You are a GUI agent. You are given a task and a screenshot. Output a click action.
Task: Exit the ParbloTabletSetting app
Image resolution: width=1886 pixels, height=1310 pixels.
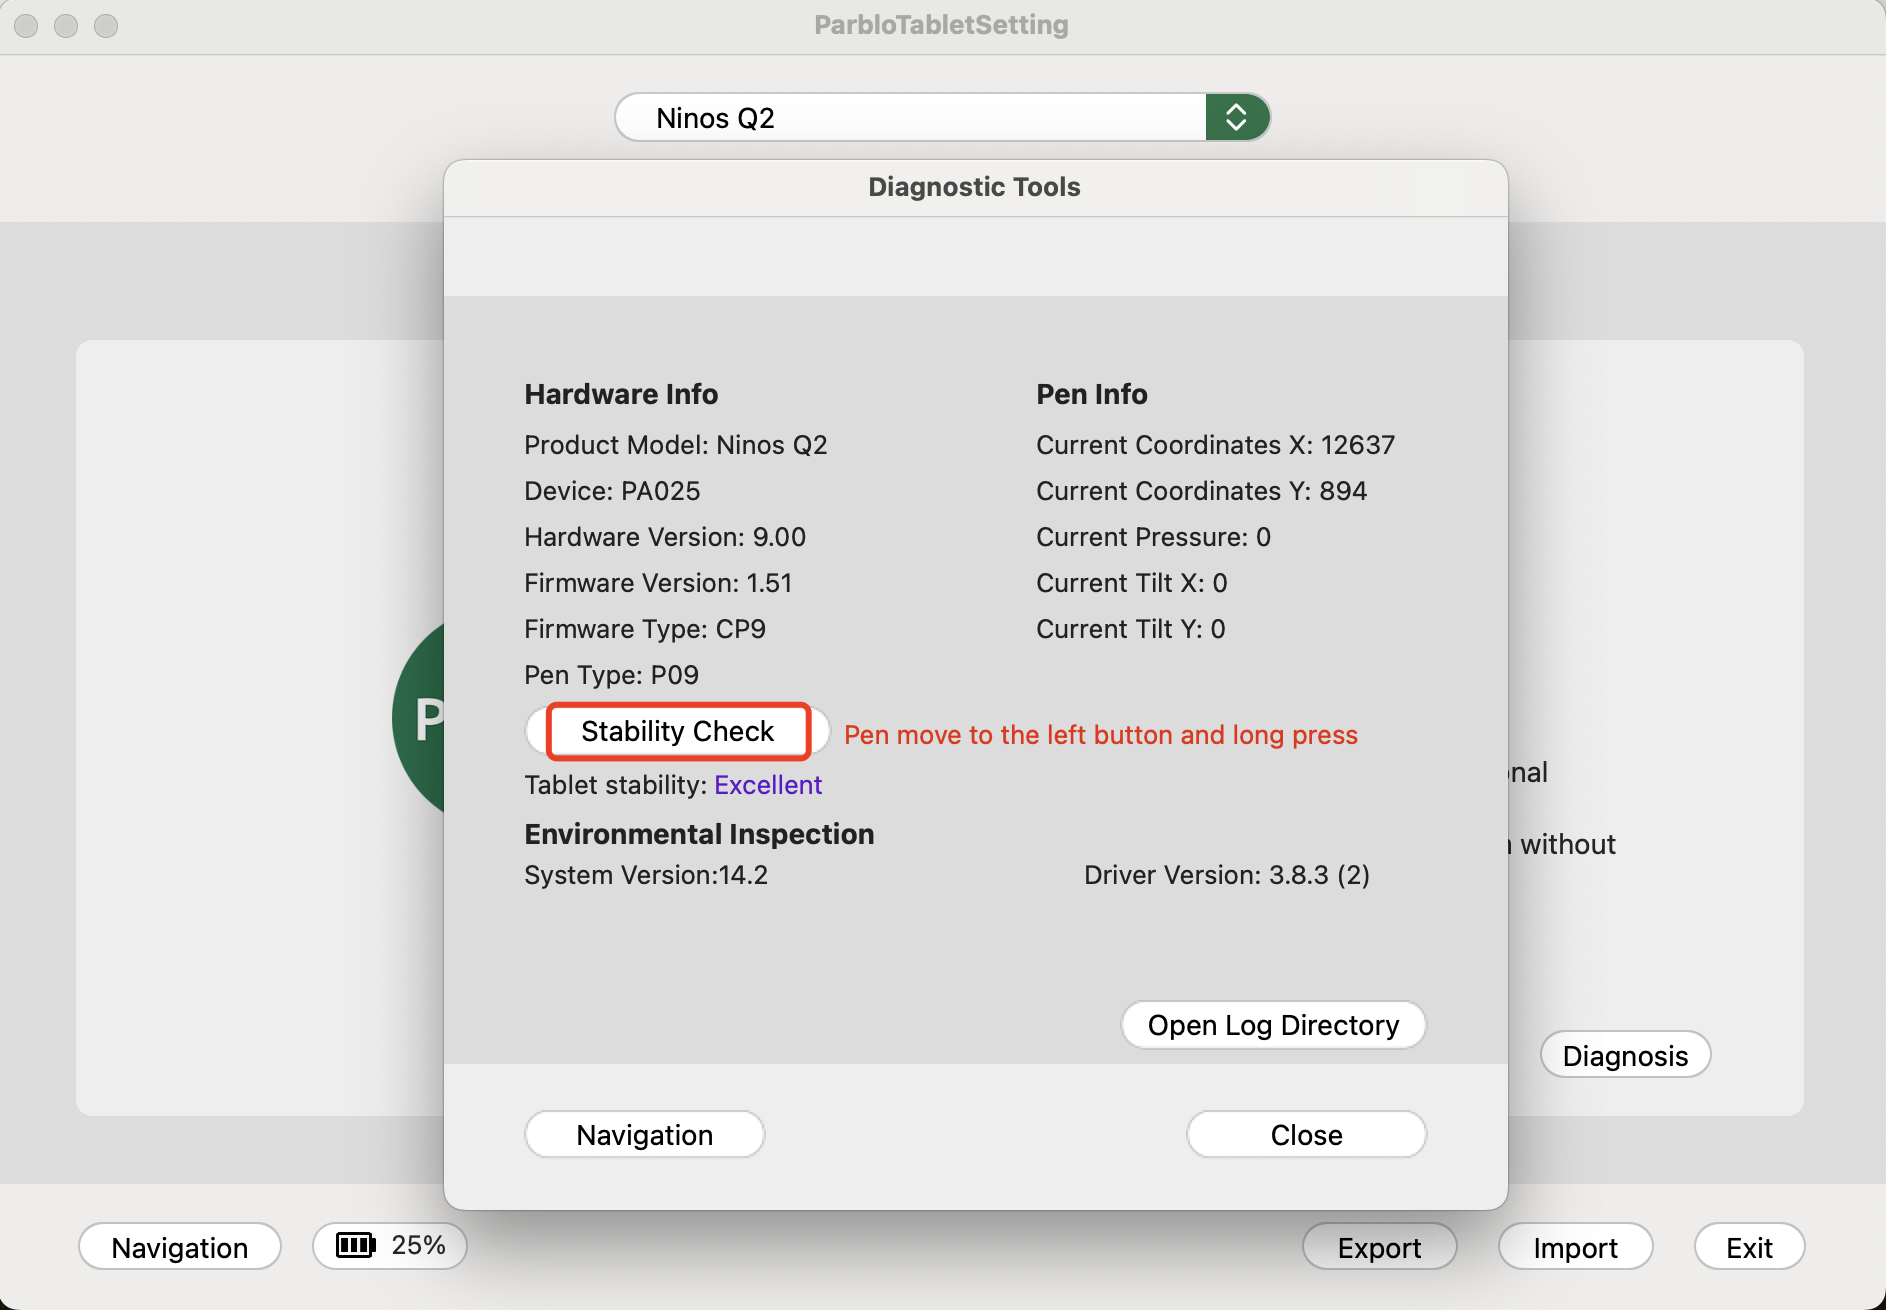coord(1749,1247)
